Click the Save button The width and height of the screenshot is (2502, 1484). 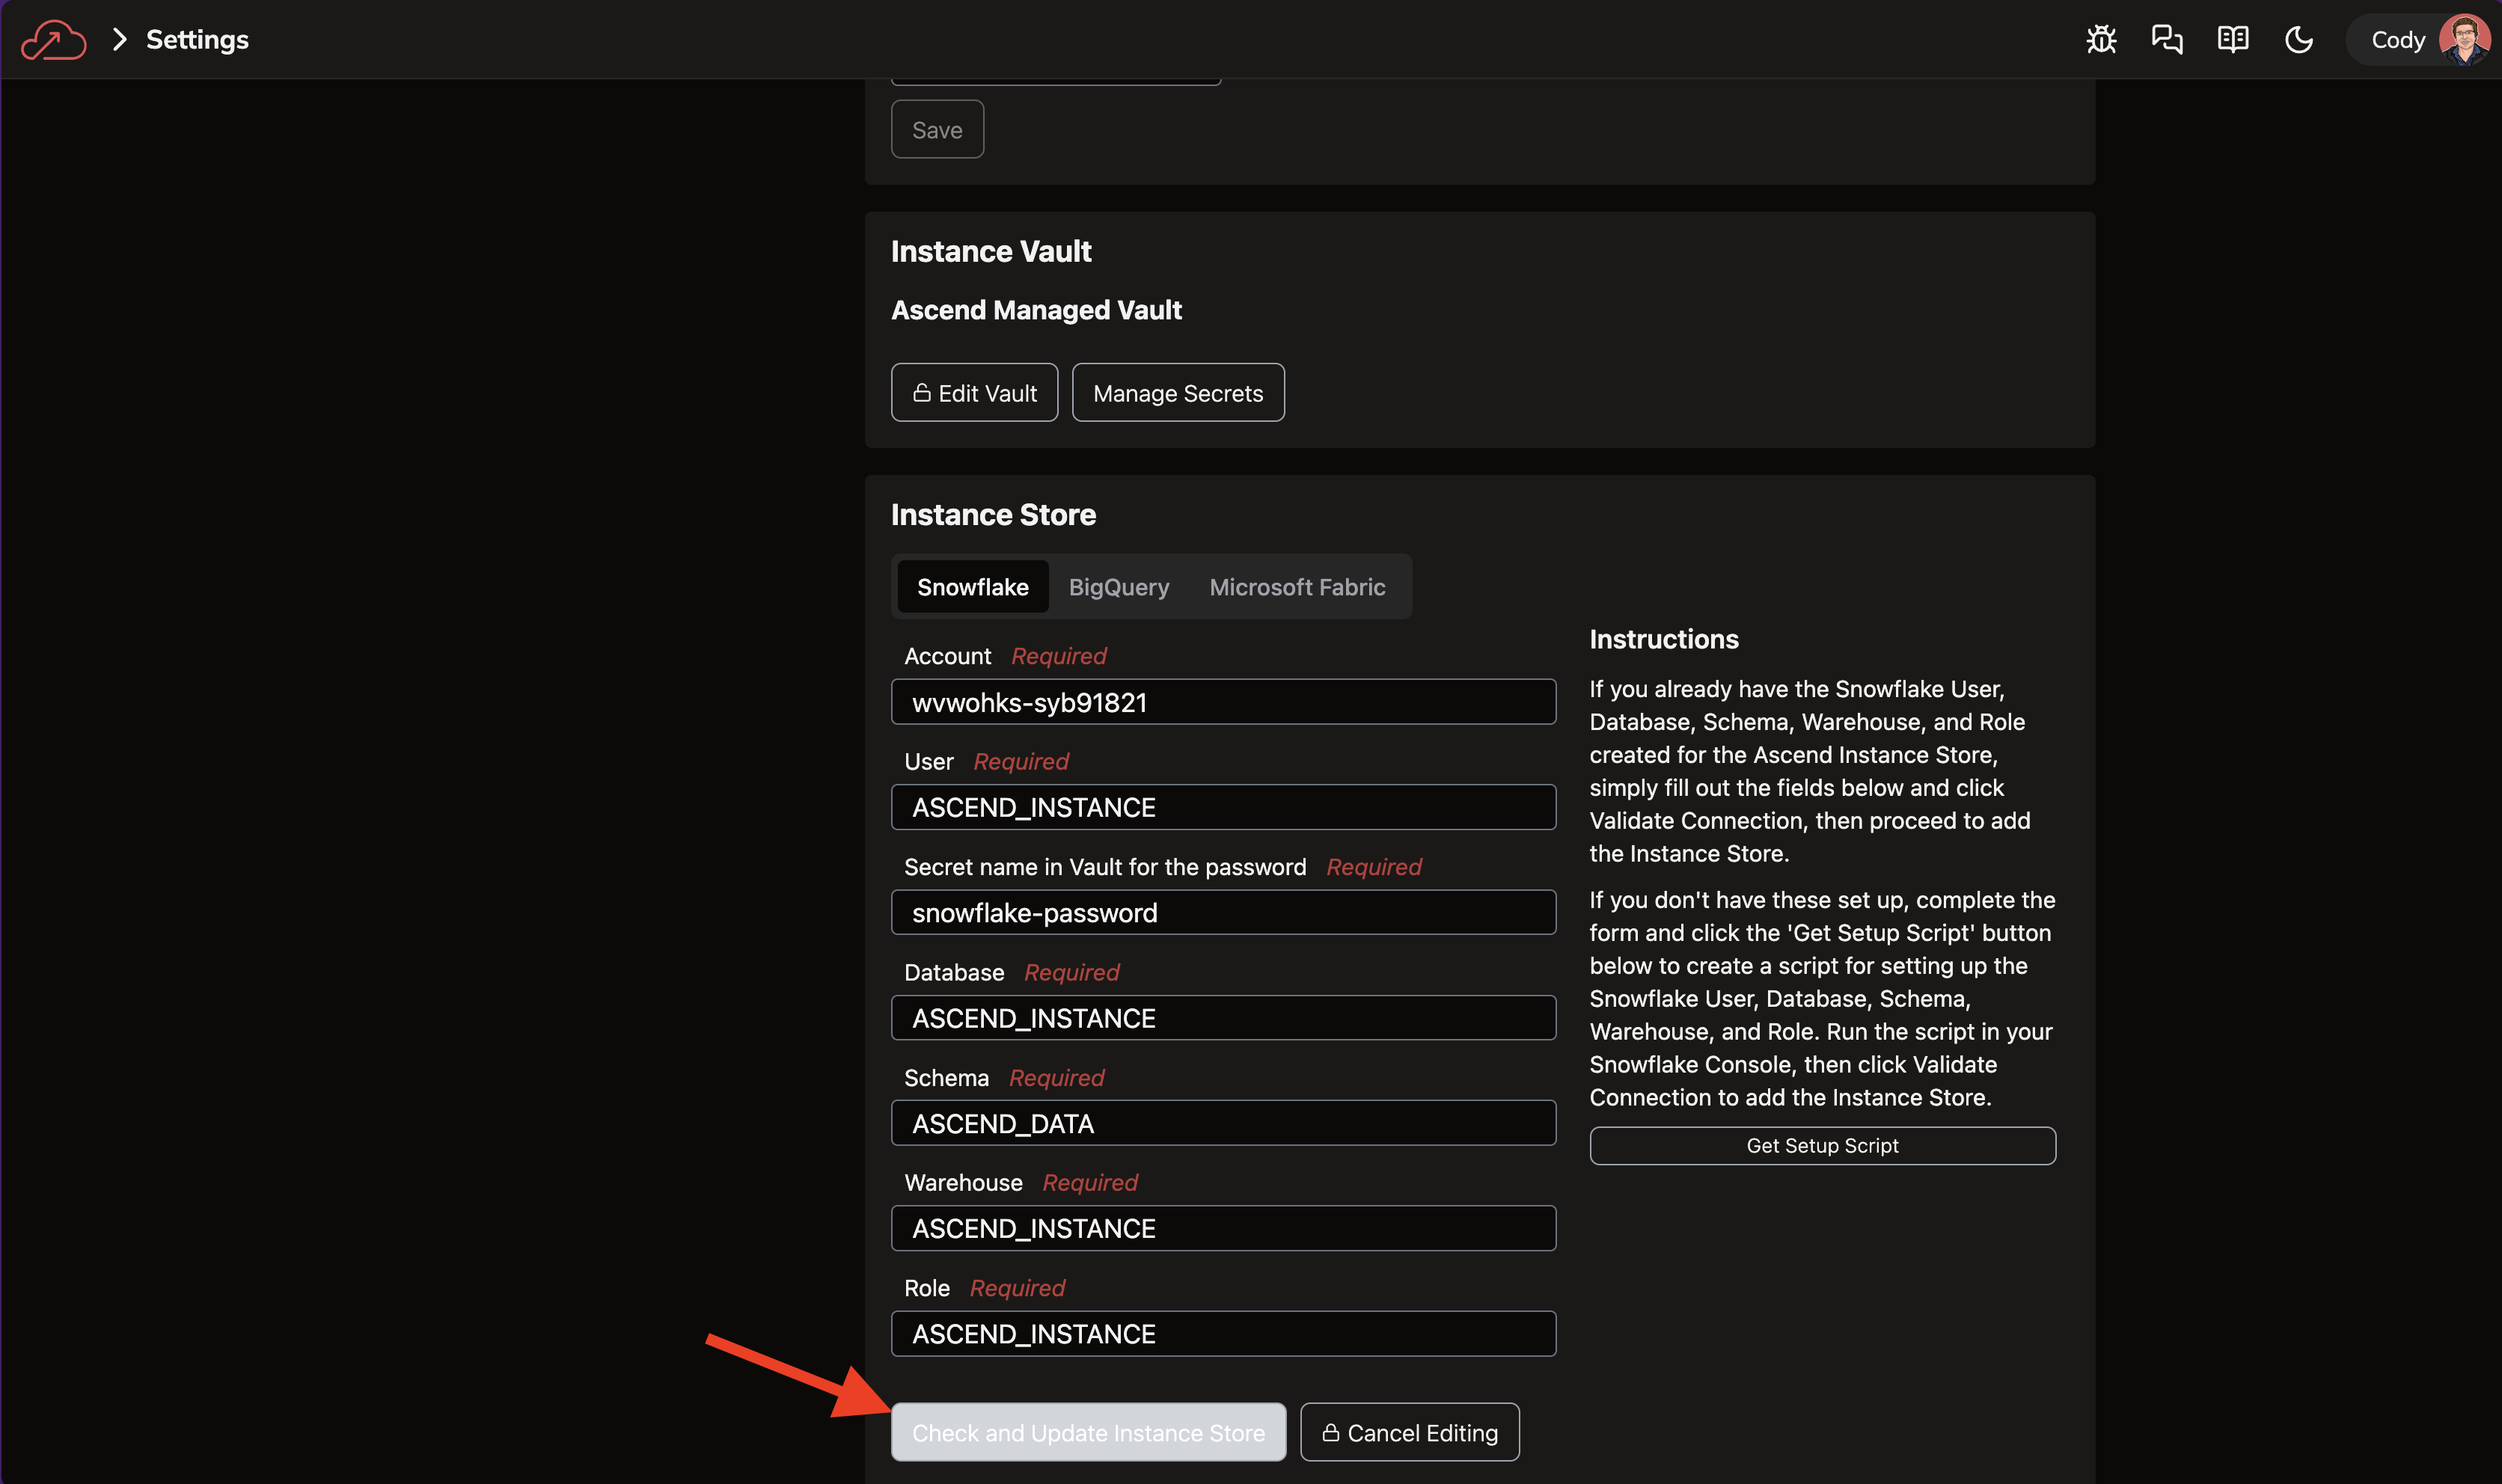[937, 130]
